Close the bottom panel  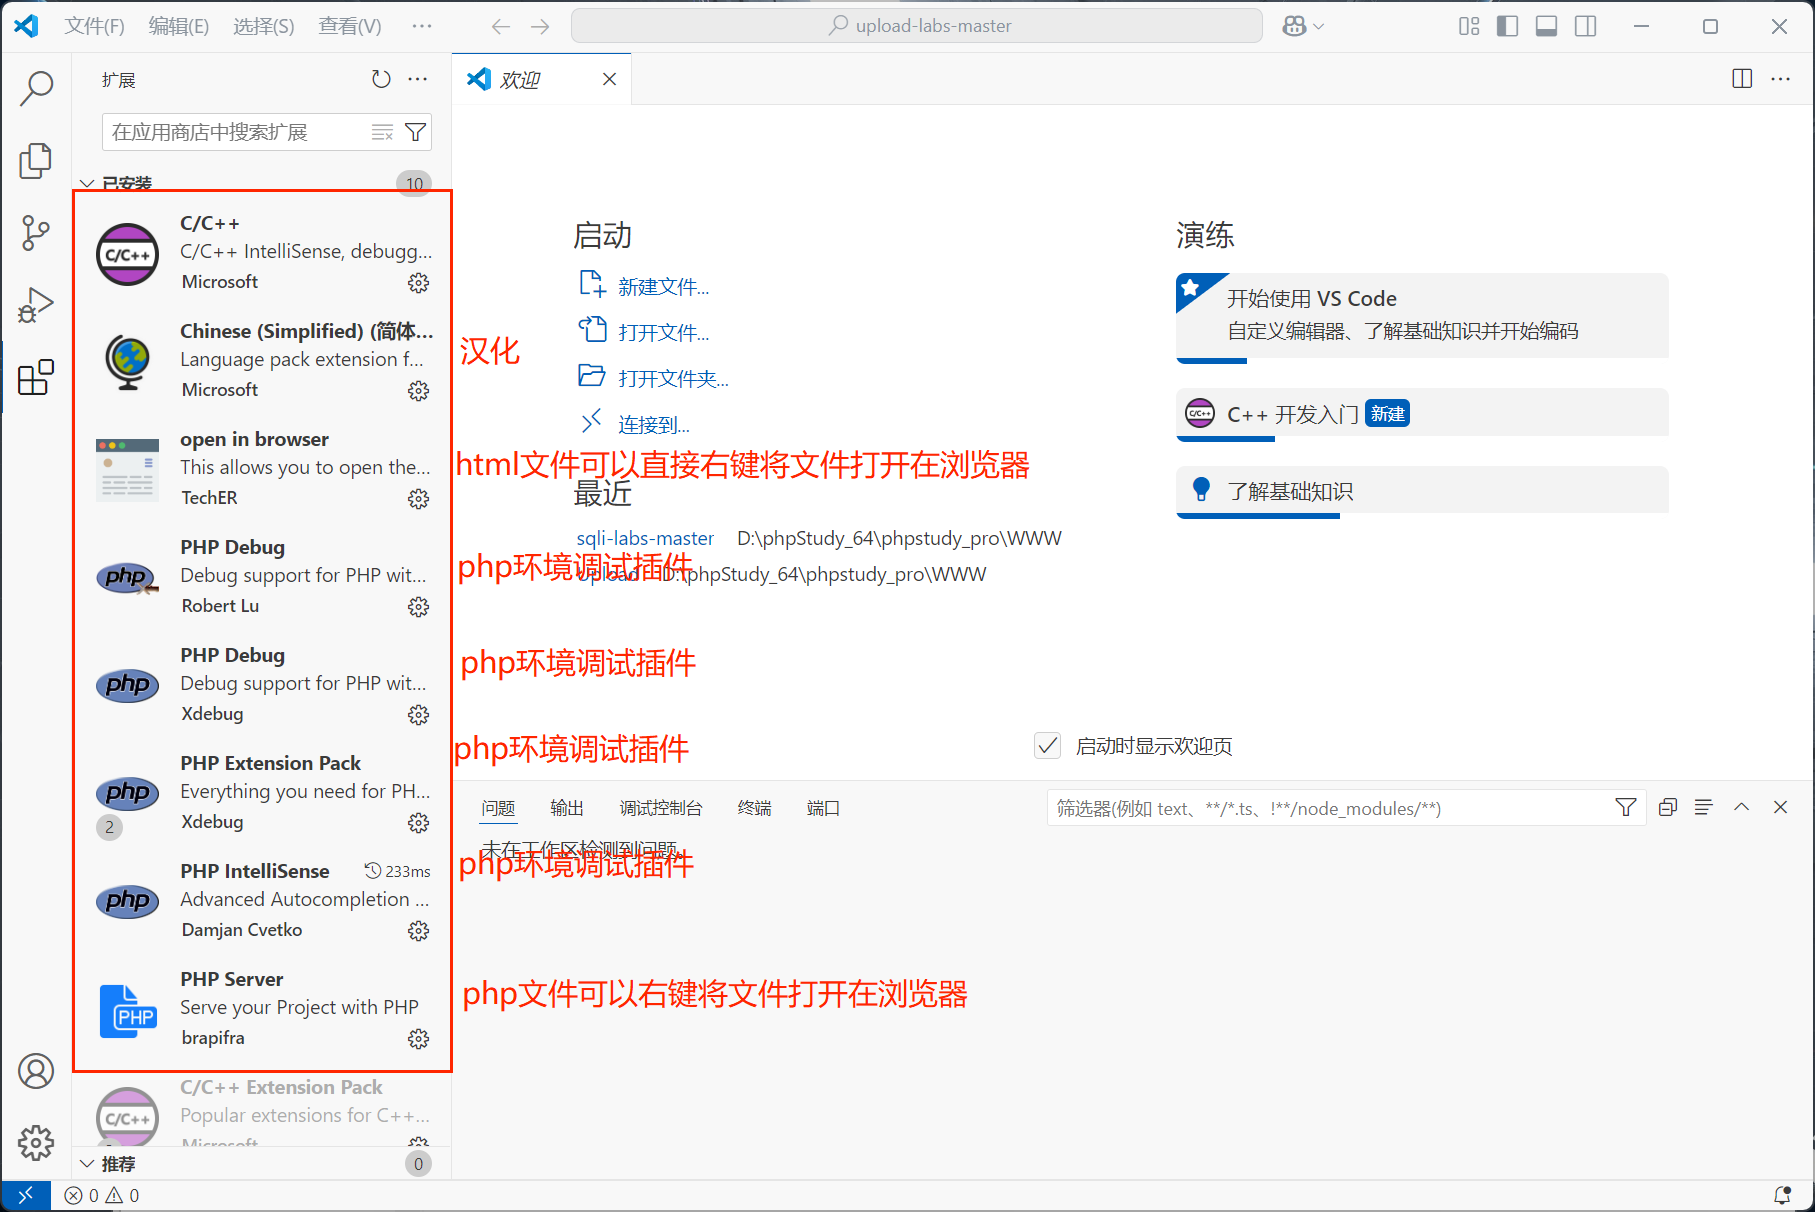click(1780, 807)
